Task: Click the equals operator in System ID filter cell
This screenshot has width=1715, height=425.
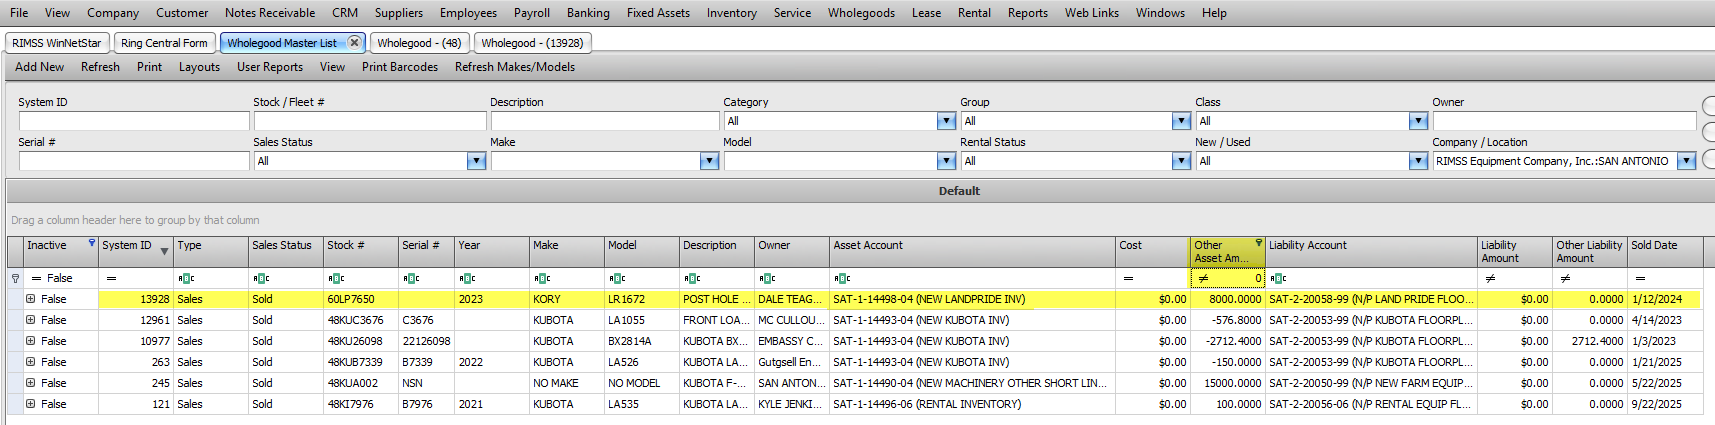Action: [x=111, y=279]
